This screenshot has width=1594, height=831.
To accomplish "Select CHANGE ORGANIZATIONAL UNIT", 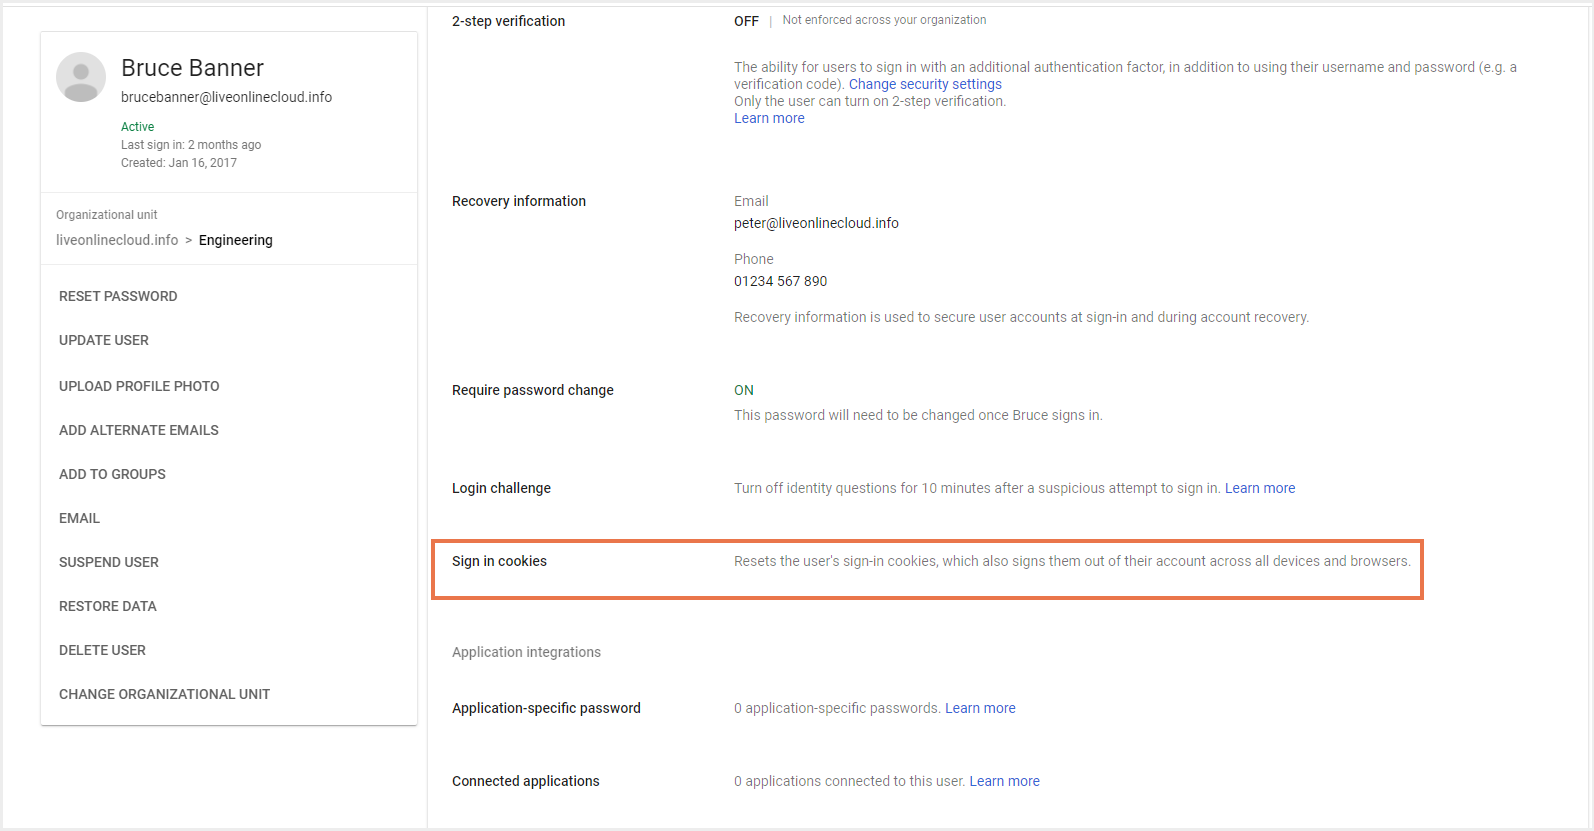I will pos(165,694).
